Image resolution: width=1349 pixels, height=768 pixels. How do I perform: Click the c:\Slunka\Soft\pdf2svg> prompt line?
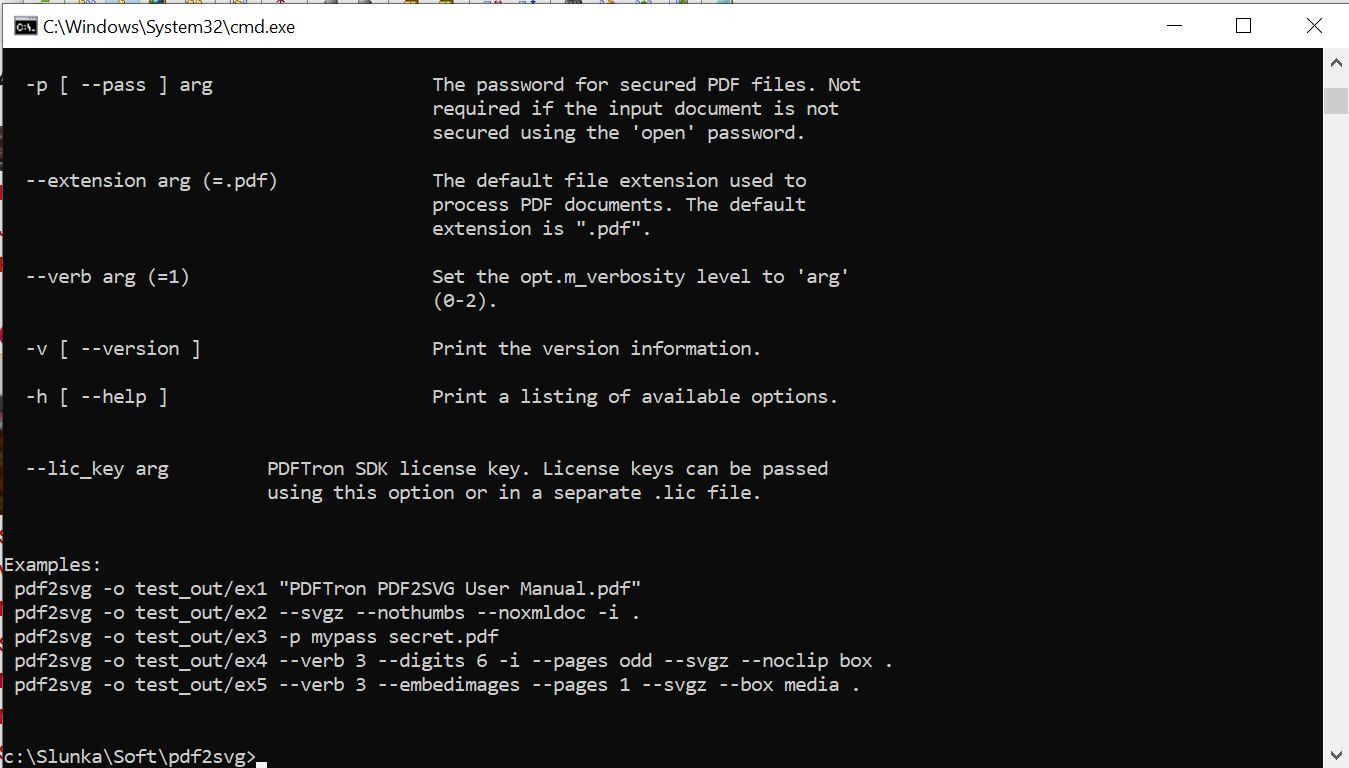[130, 757]
